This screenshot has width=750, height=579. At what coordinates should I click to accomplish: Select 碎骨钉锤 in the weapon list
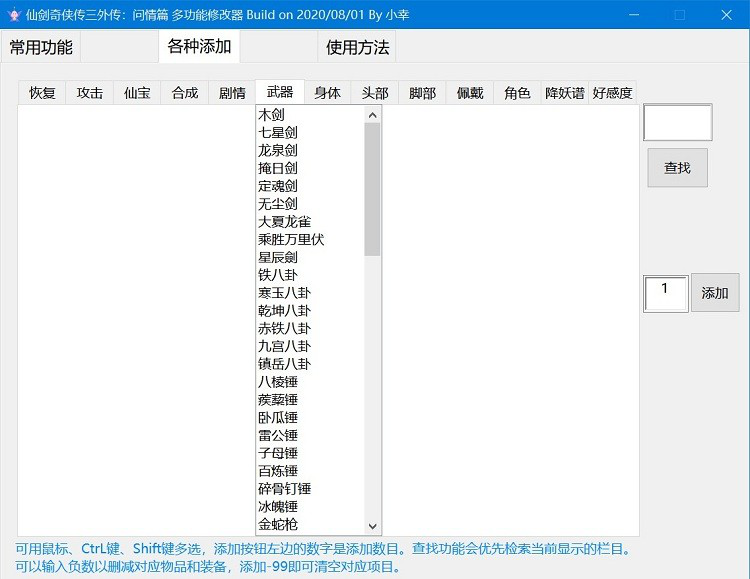pyautogui.click(x=310, y=488)
